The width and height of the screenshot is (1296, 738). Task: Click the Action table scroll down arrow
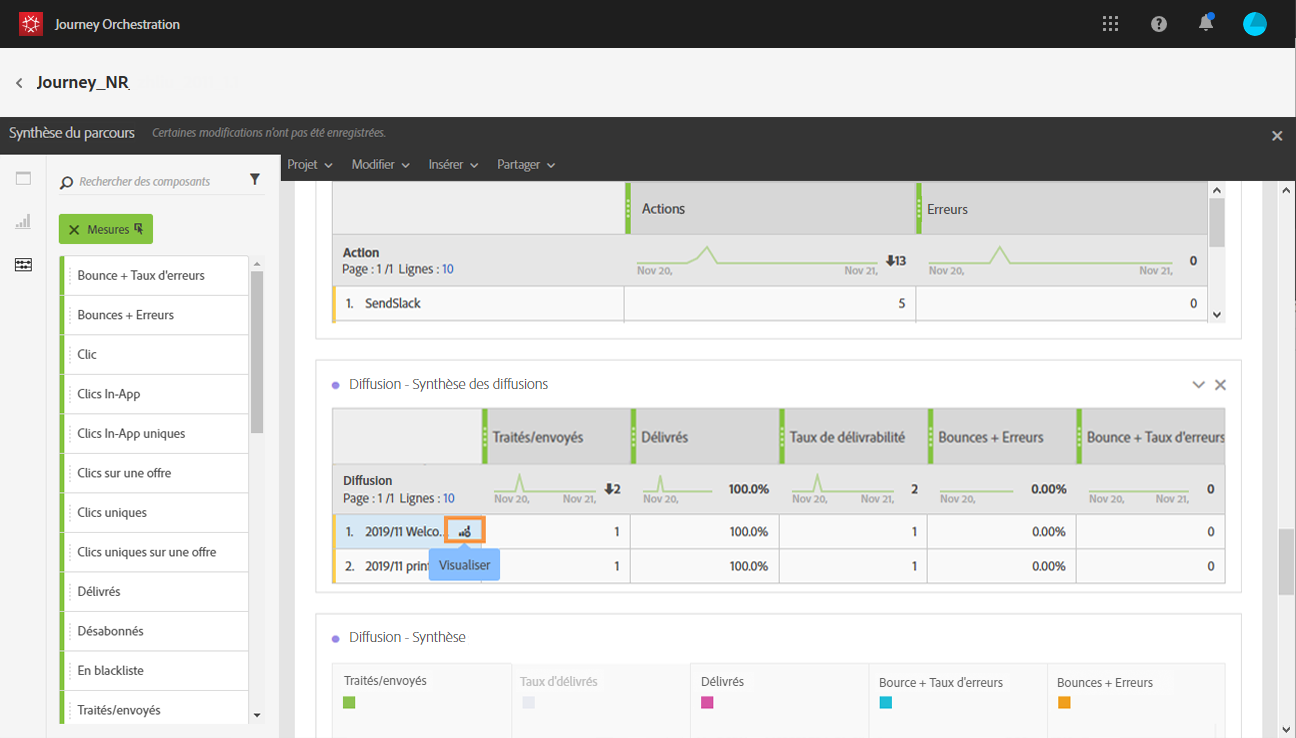[x=1217, y=314]
